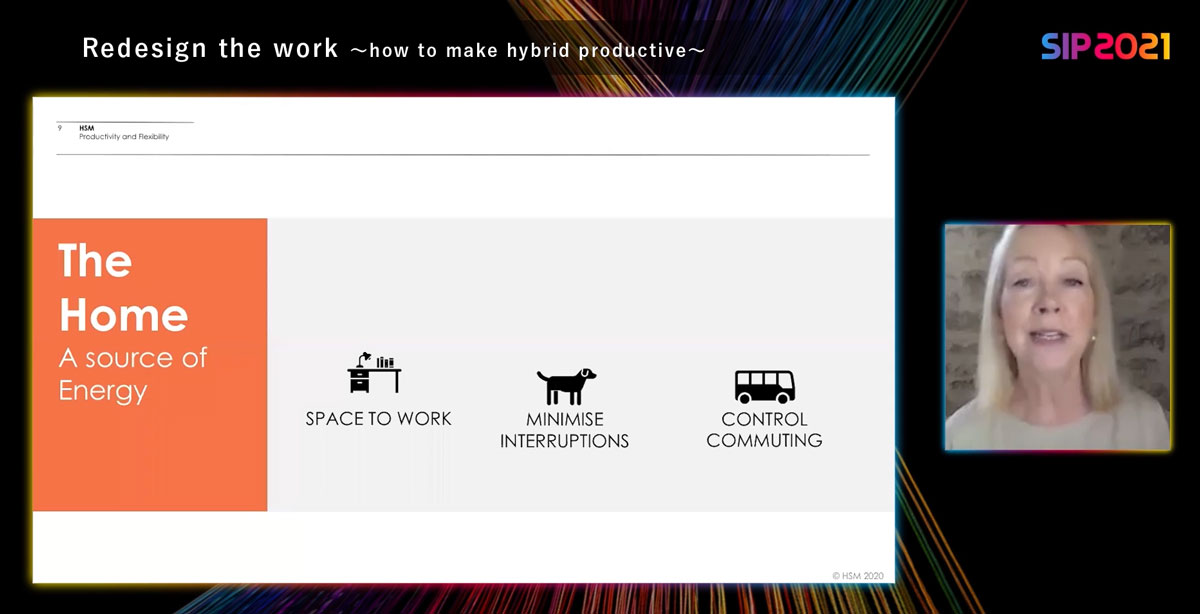This screenshot has width=1200, height=614.
Task: Click the bus icon
Action: 764,386
